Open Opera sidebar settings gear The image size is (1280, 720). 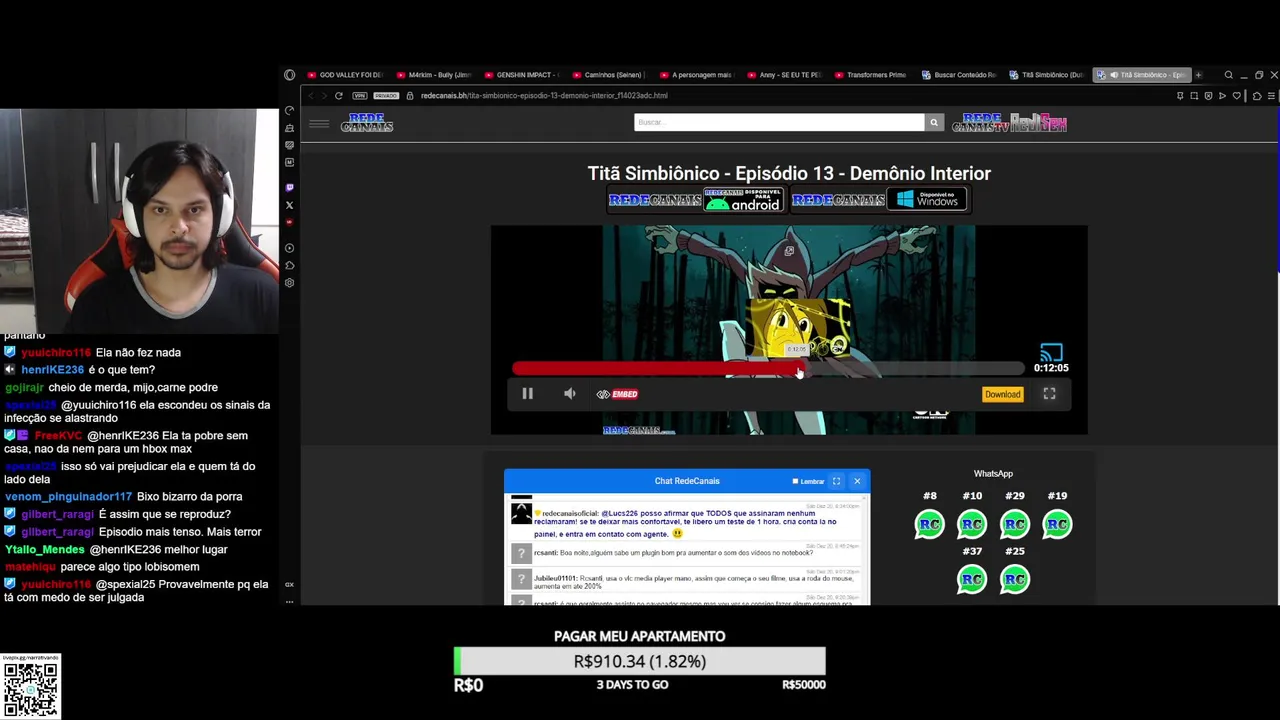(289, 283)
